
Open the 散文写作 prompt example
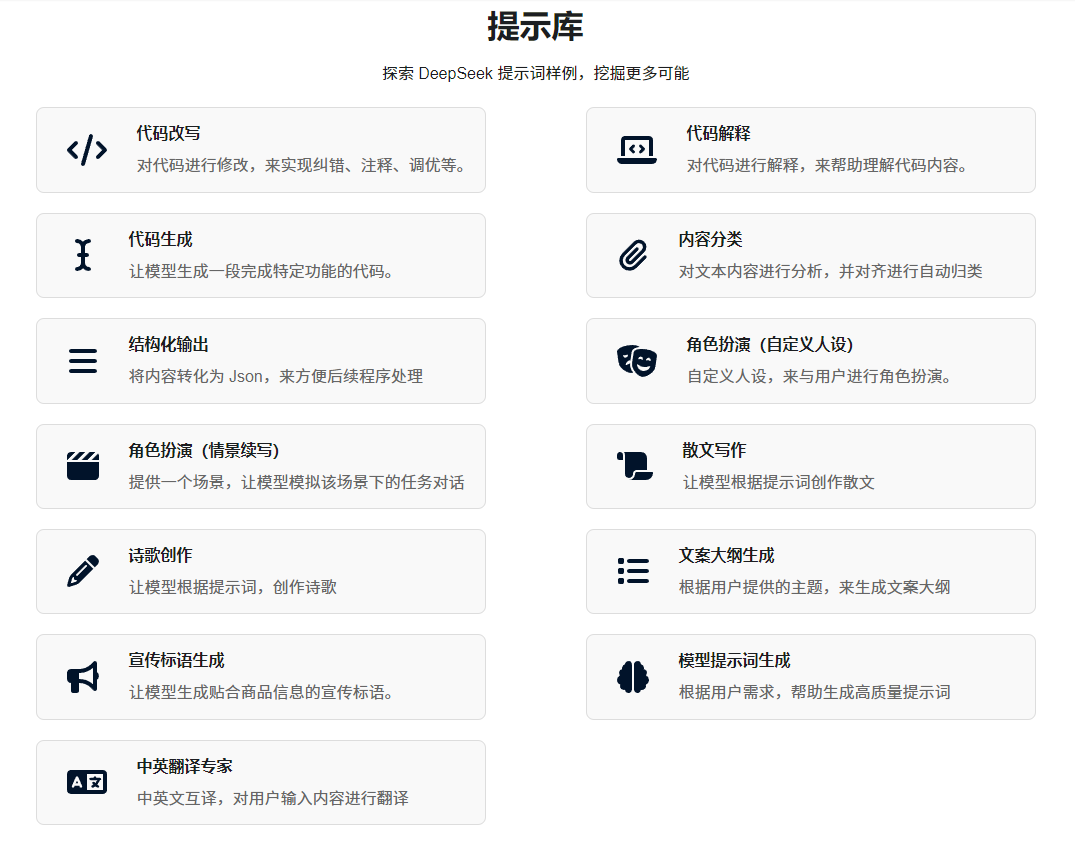(x=810, y=466)
